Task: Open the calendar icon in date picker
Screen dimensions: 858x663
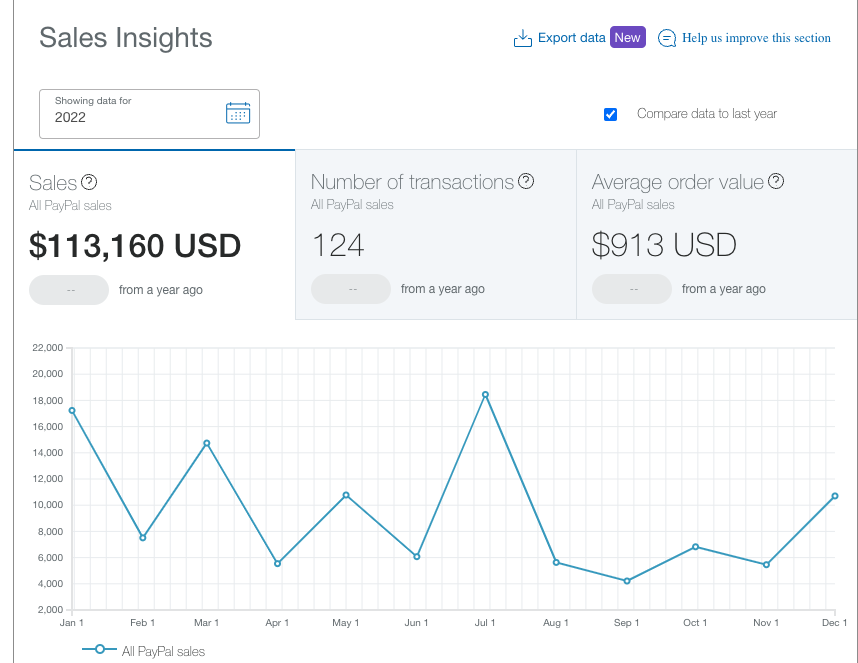Action: click(x=238, y=113)
